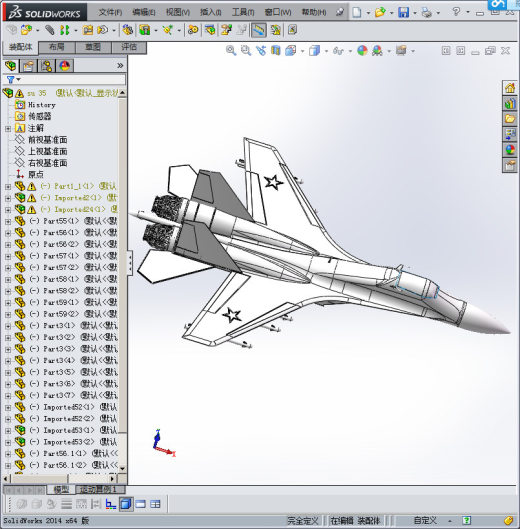
Task: Switch to ConfigurationManager tab icon
Action: click(x=46, y=65)
